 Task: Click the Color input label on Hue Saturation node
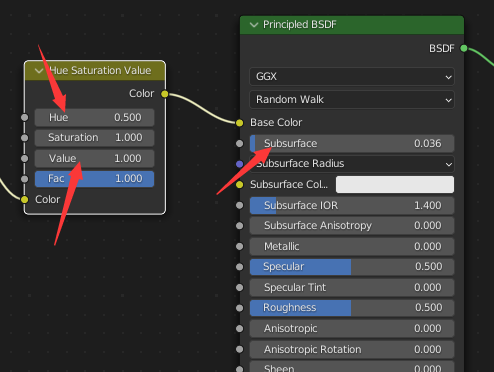48,199
